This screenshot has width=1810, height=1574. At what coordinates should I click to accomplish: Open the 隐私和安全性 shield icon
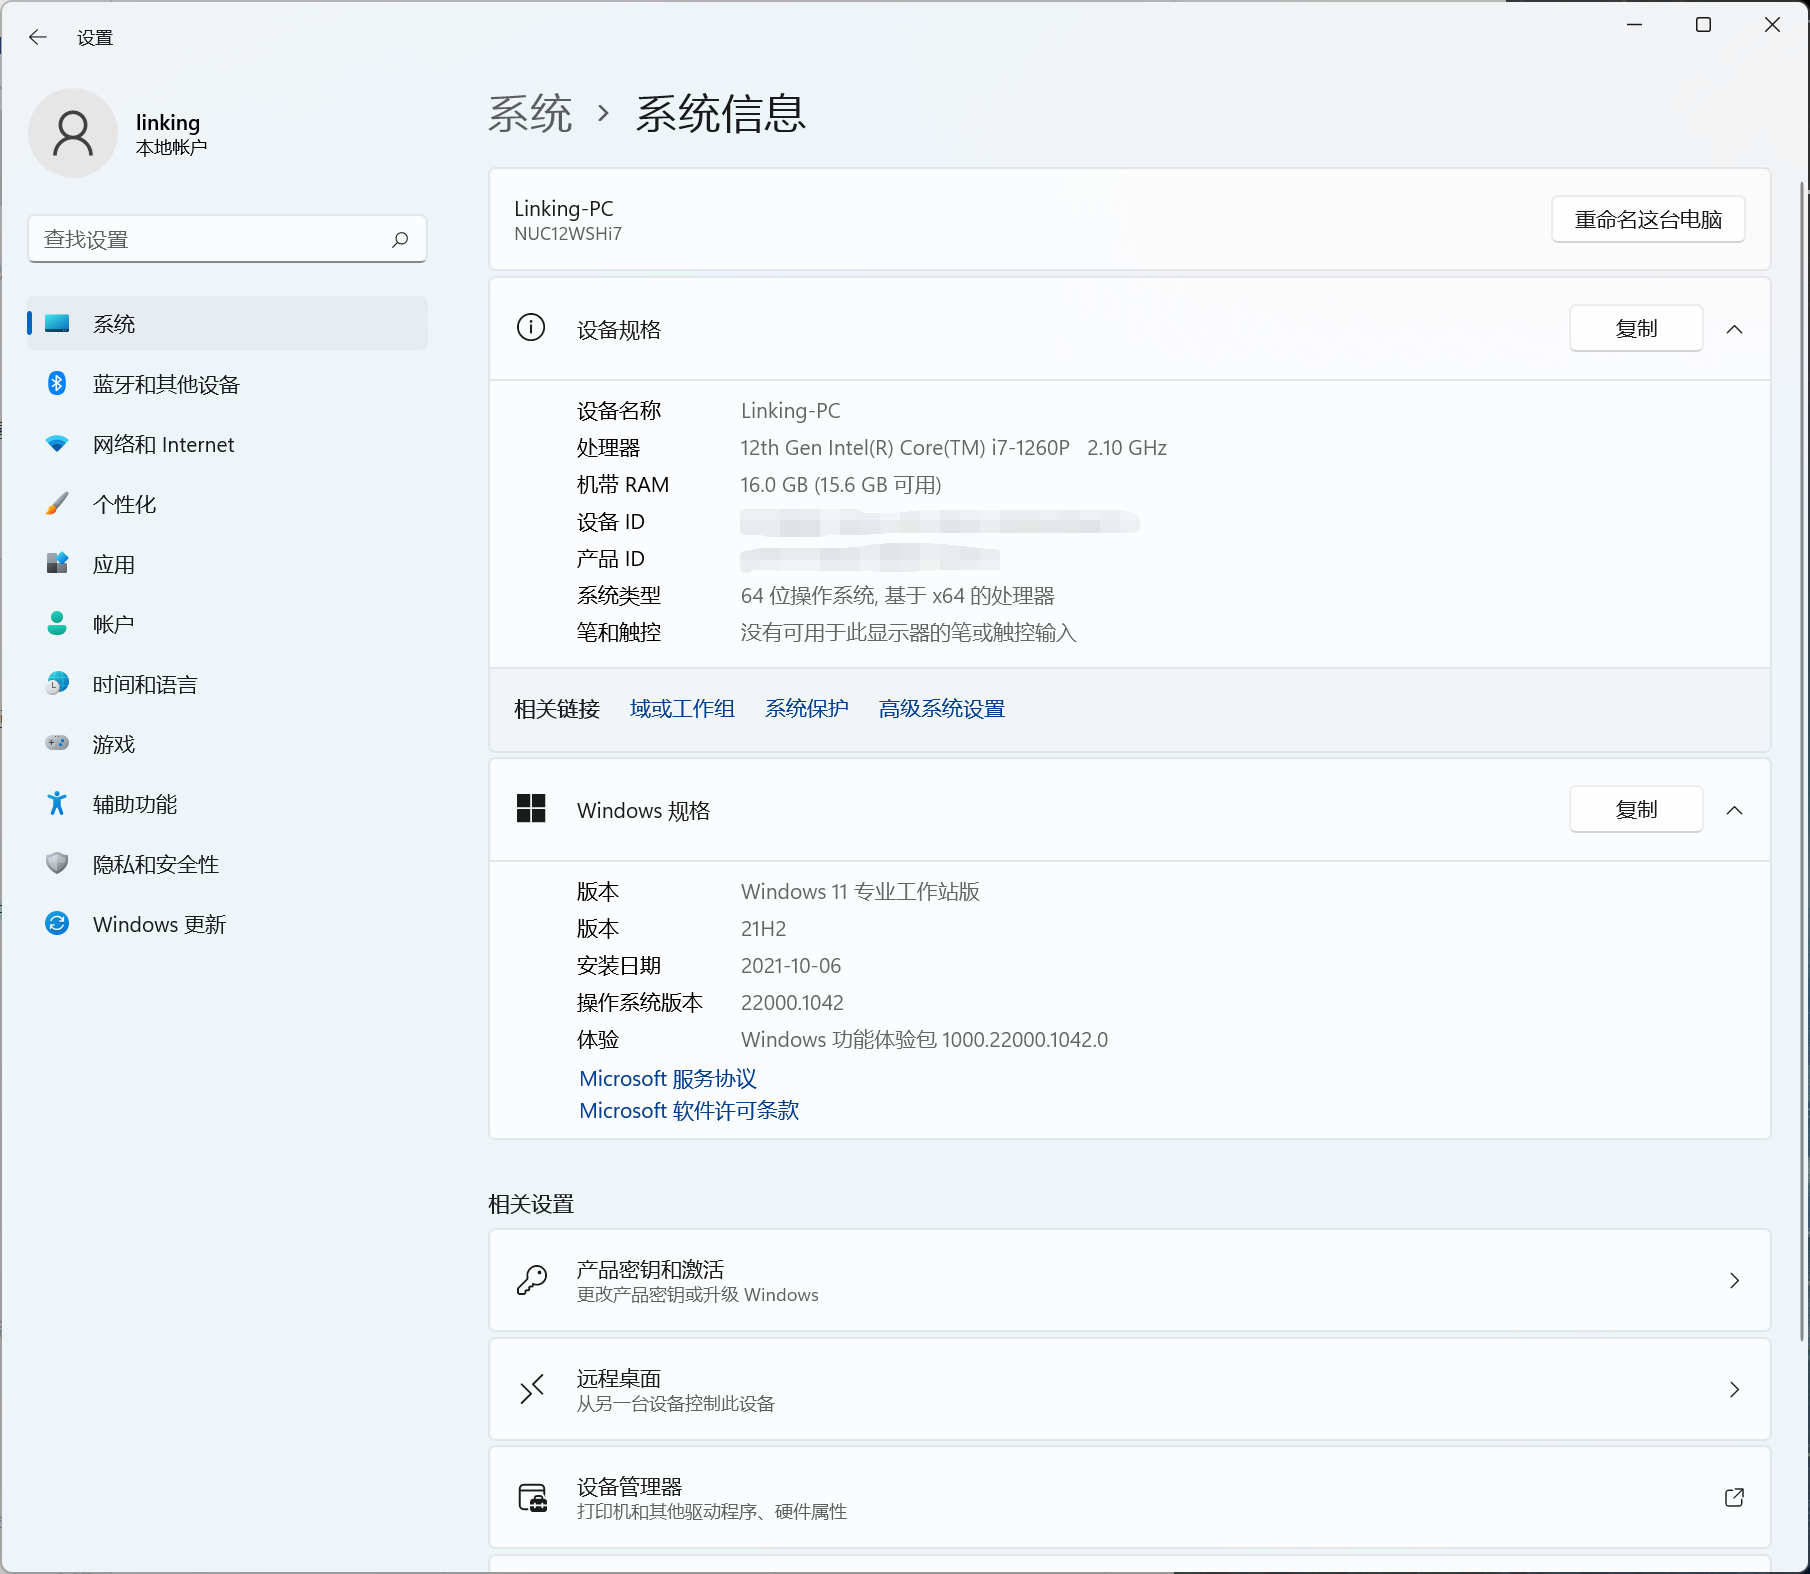[x=57, y=863]
